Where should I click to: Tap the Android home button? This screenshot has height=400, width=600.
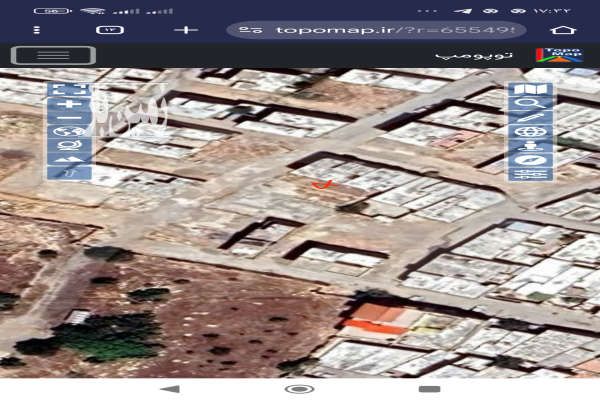point(300,389)
